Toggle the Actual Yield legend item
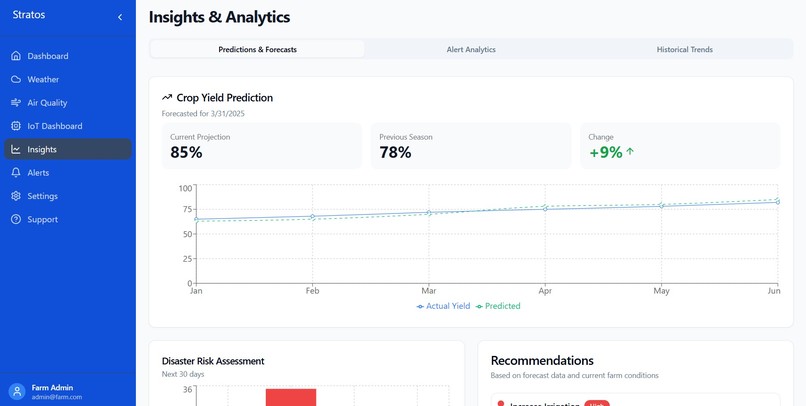Viewport: 806px width, 406px height. click(x=443, y=306)
